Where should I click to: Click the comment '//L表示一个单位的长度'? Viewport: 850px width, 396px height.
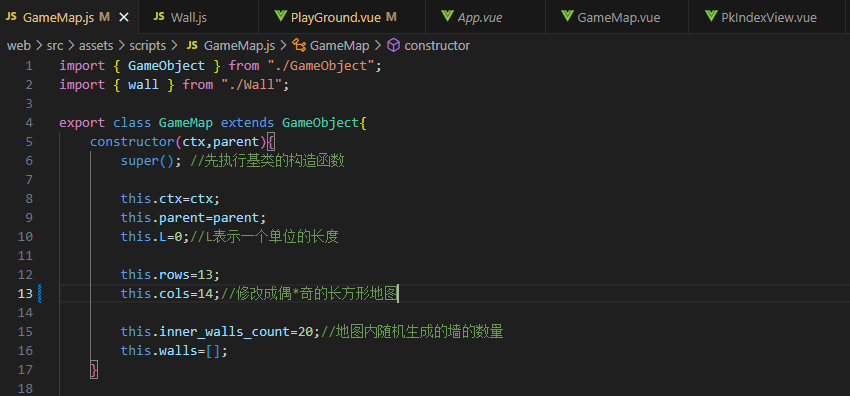pyautogui.click(x=264, y=237)
